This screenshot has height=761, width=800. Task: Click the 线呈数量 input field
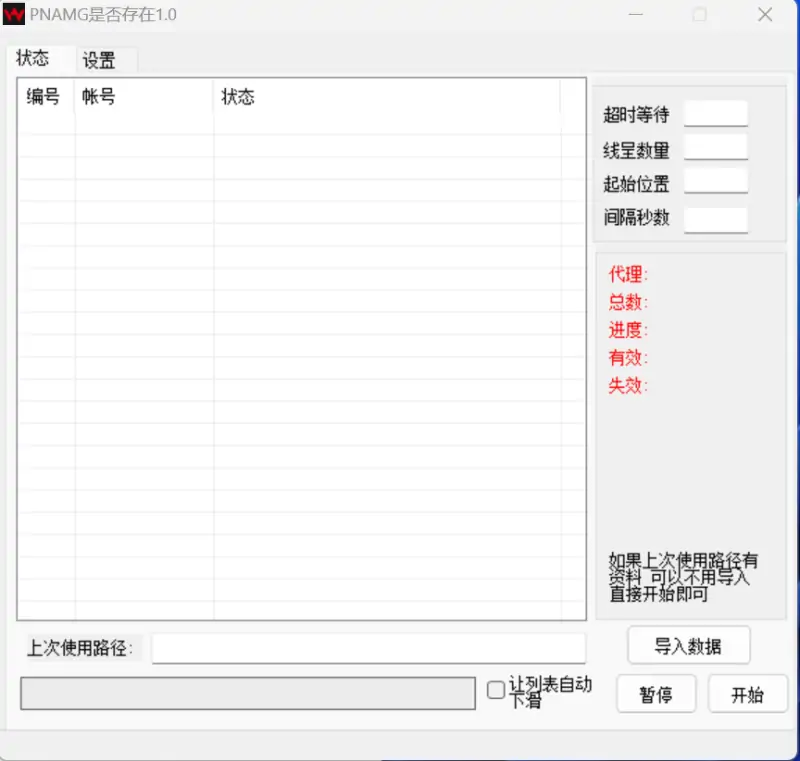(716, 147)
